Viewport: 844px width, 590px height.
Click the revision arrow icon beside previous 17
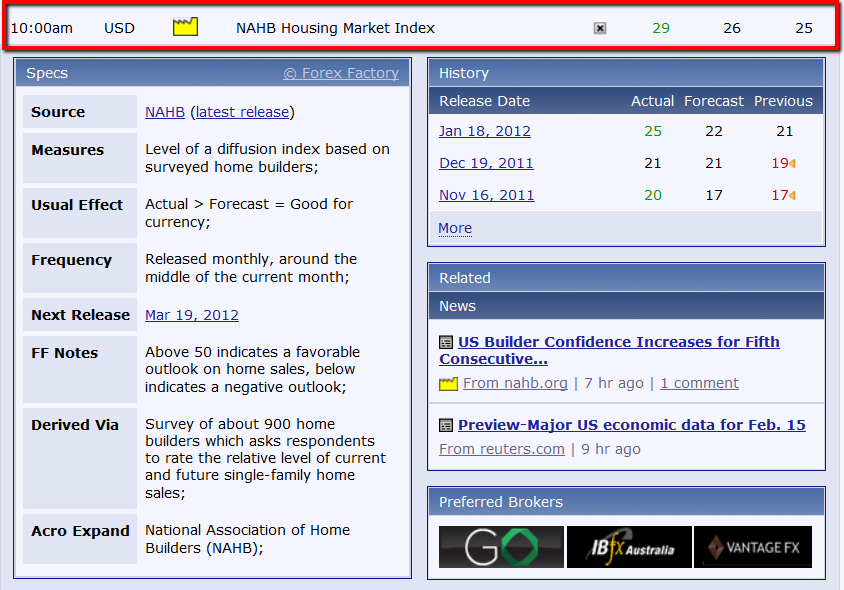pyautogui.click(x=792, y=195)
